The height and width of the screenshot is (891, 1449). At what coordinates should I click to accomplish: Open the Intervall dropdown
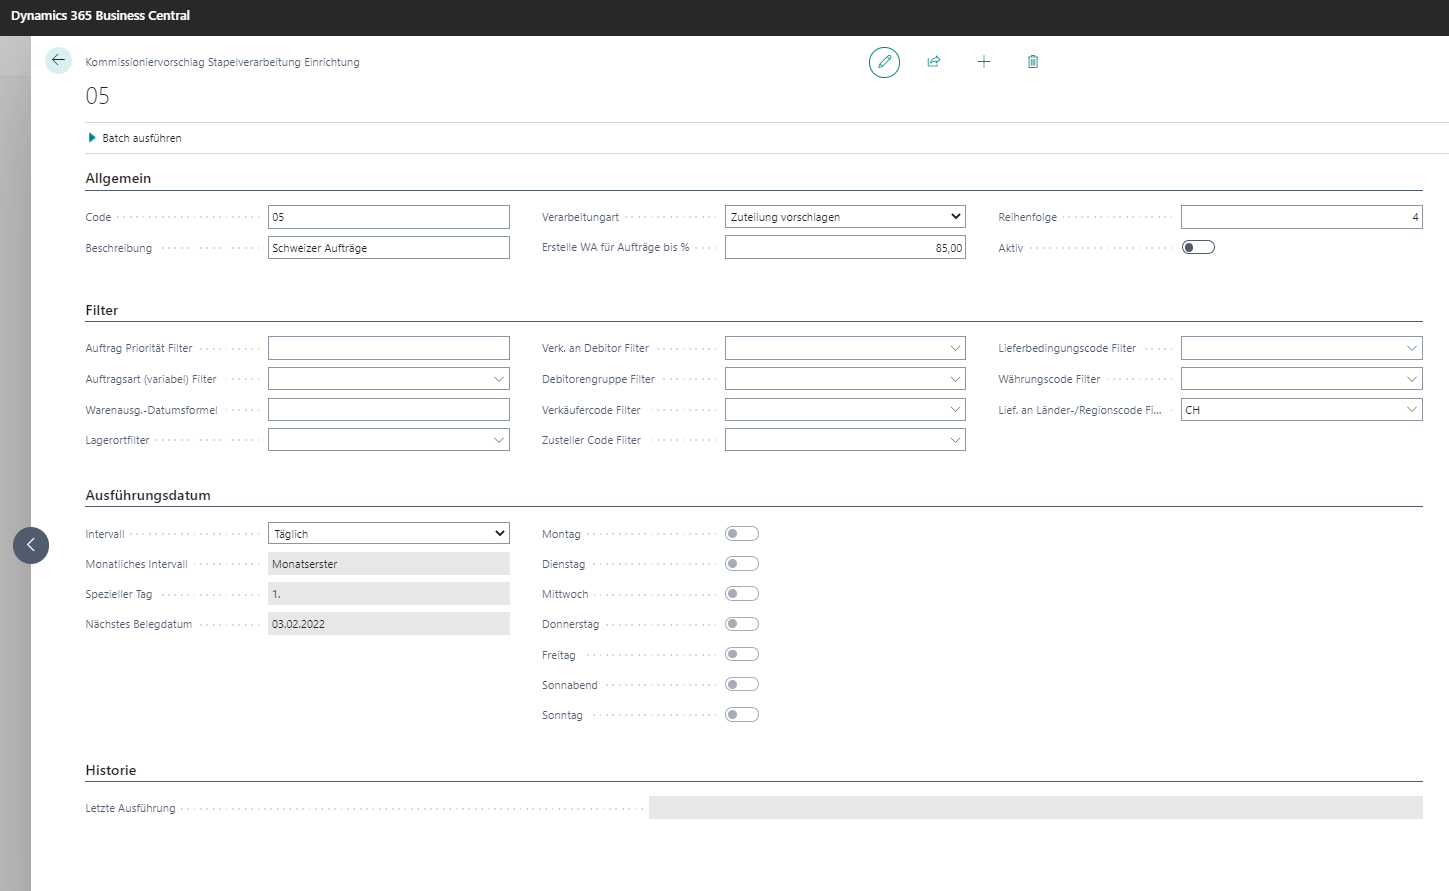point(389,534)
